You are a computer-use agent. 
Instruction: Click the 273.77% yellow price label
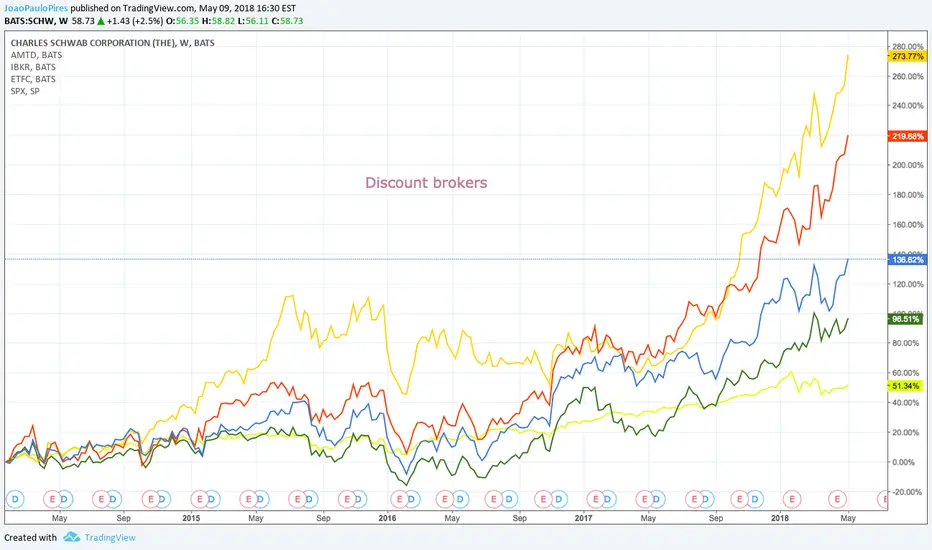[x=908, y=56]
